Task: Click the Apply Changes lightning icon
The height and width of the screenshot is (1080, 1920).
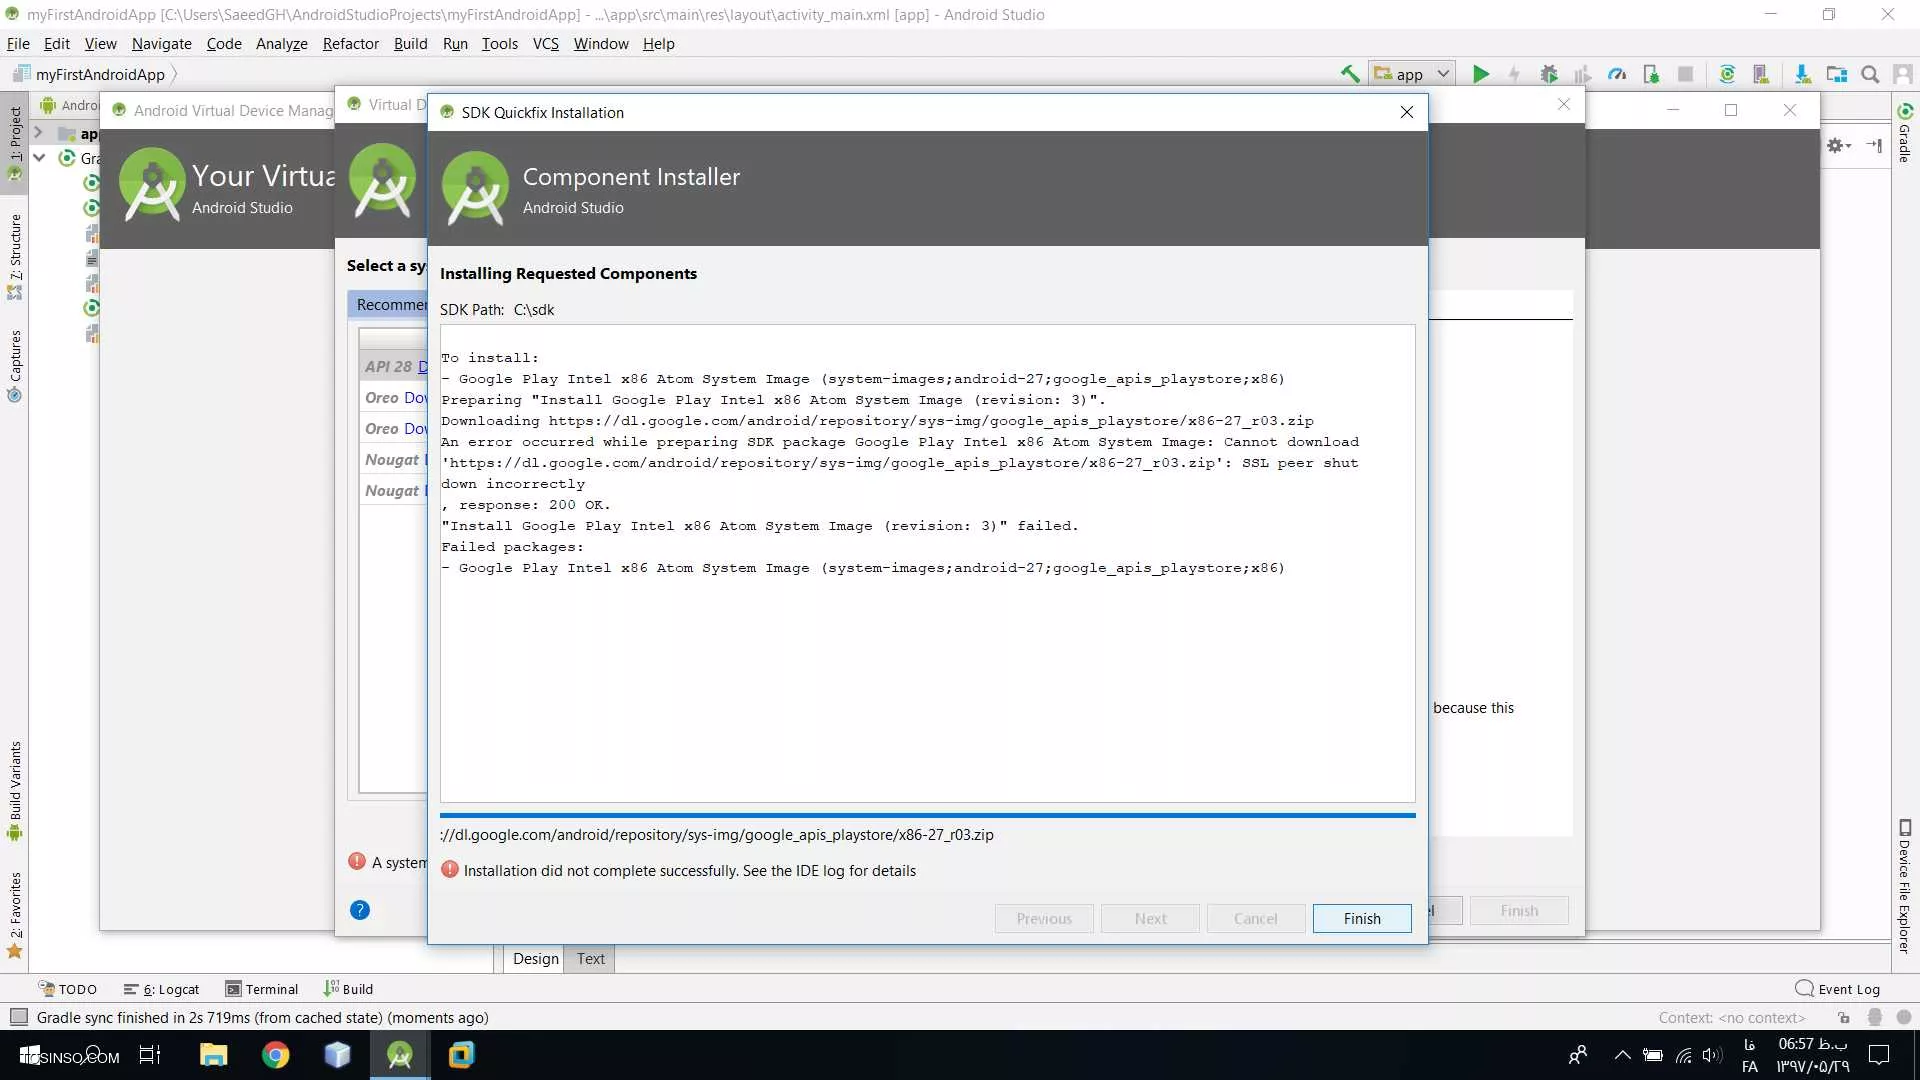Action: click(1515, 74)
